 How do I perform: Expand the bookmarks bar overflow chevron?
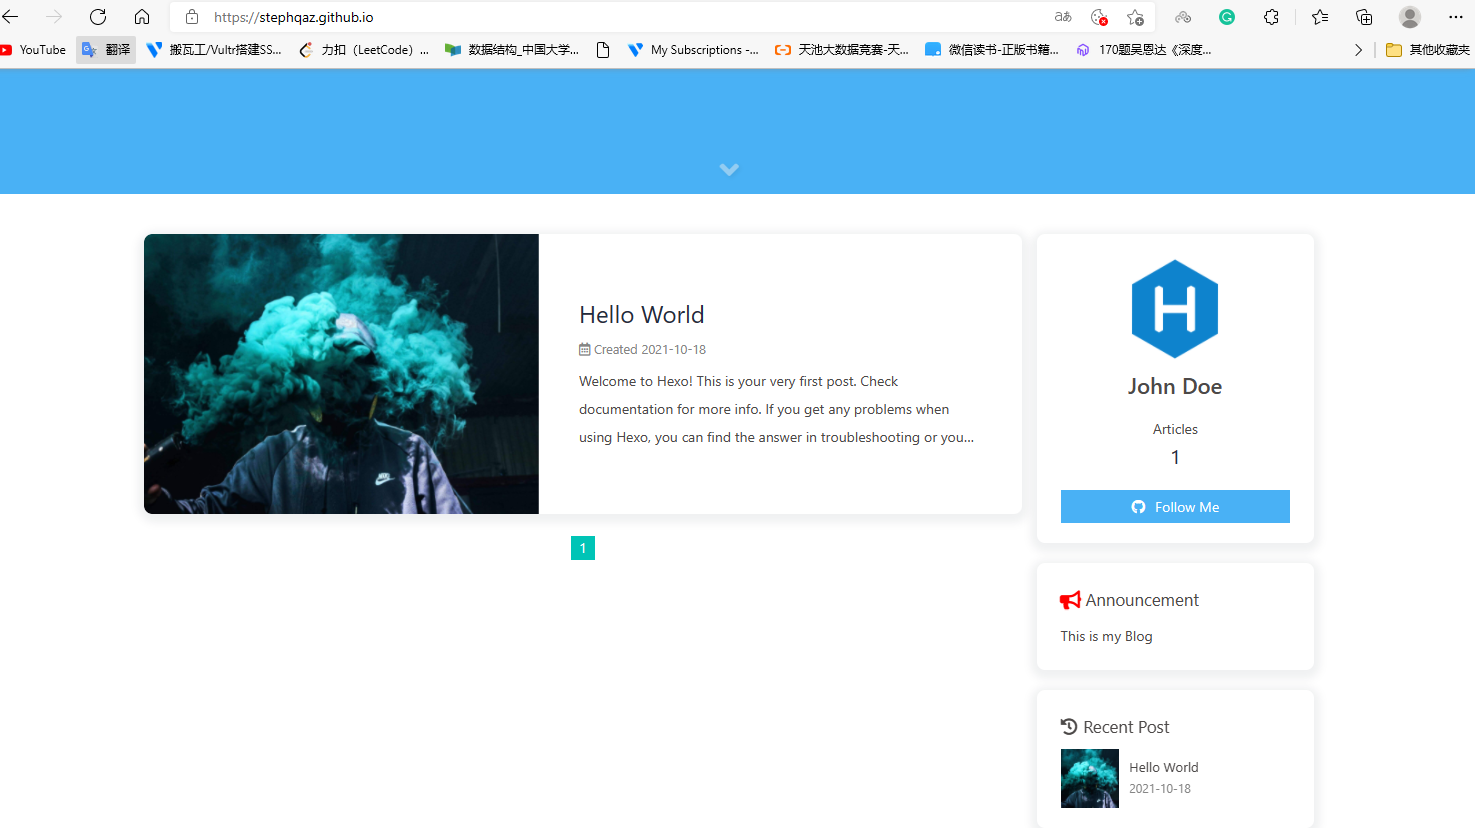pos(1358,48)
